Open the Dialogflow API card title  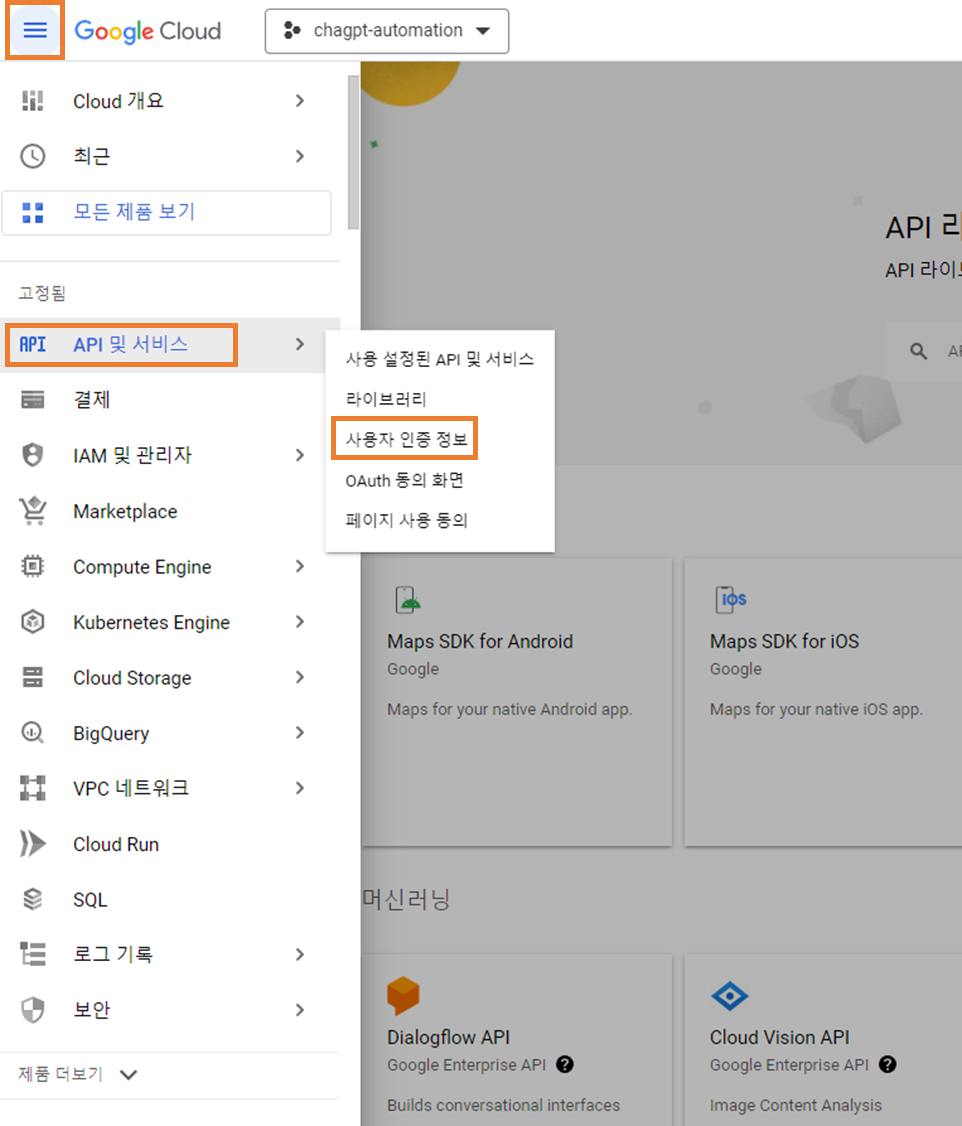pos(448,1037)
